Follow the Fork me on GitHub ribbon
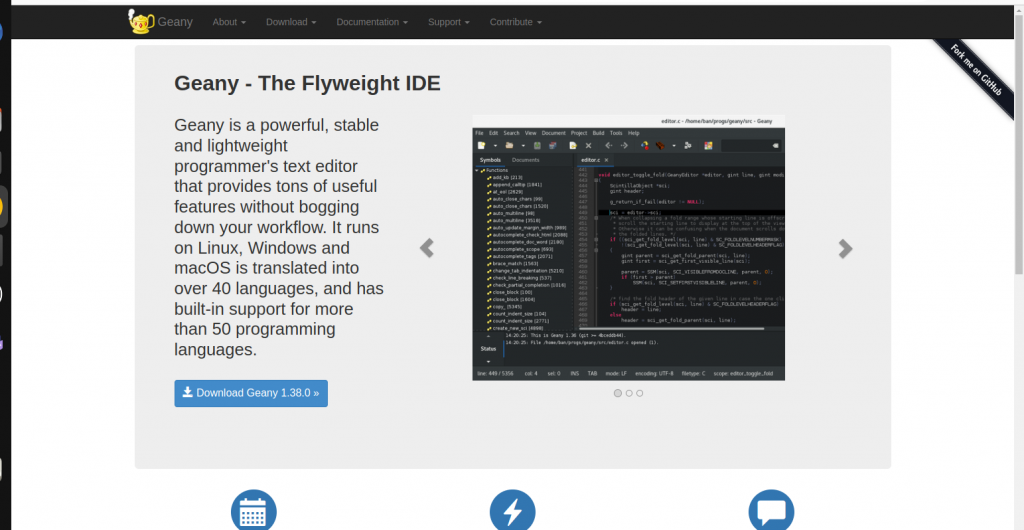 coord(976,70)
